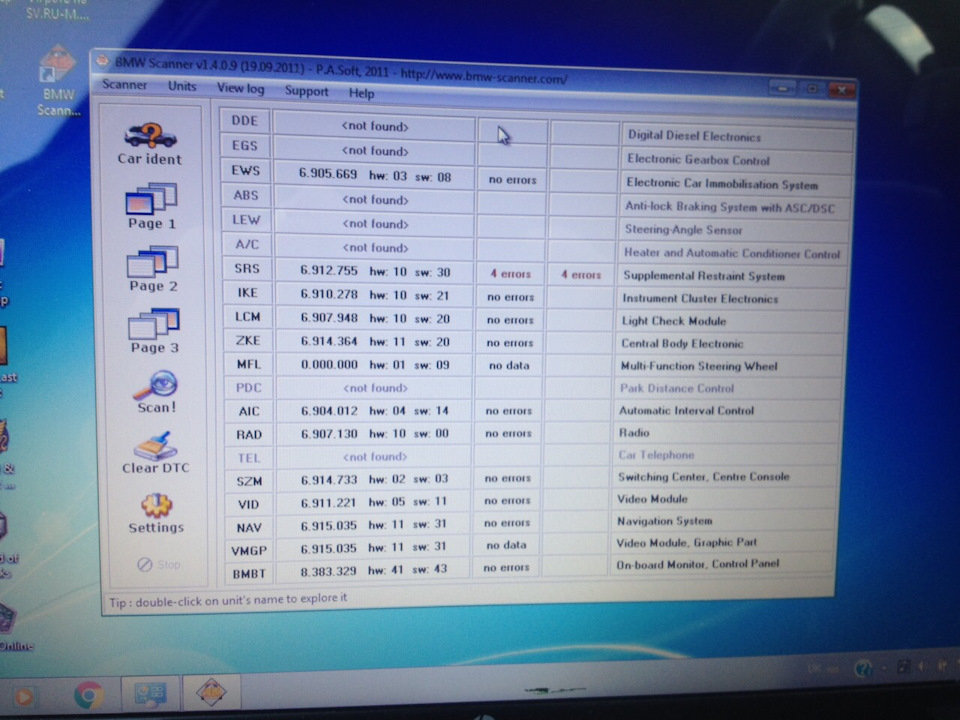
Task: Open the Support menu
Action: (x=306, y=91)
